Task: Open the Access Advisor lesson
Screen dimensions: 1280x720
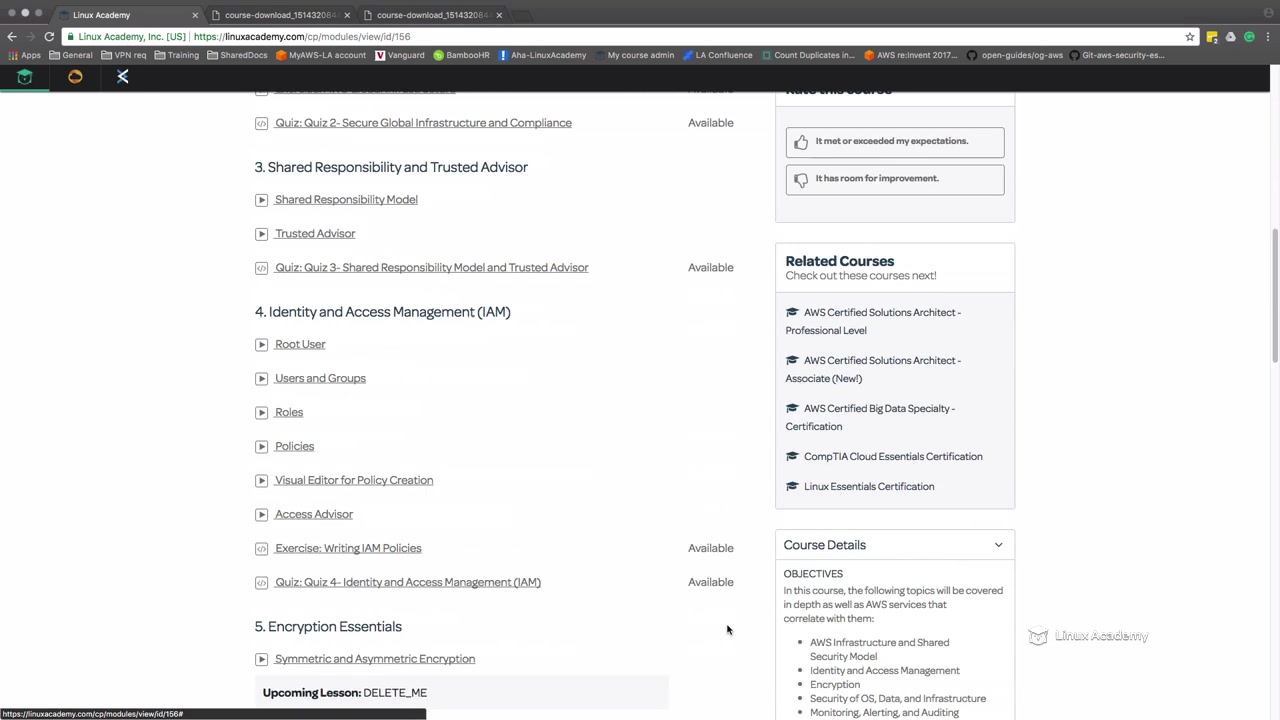Action: [x=314, y=514]
